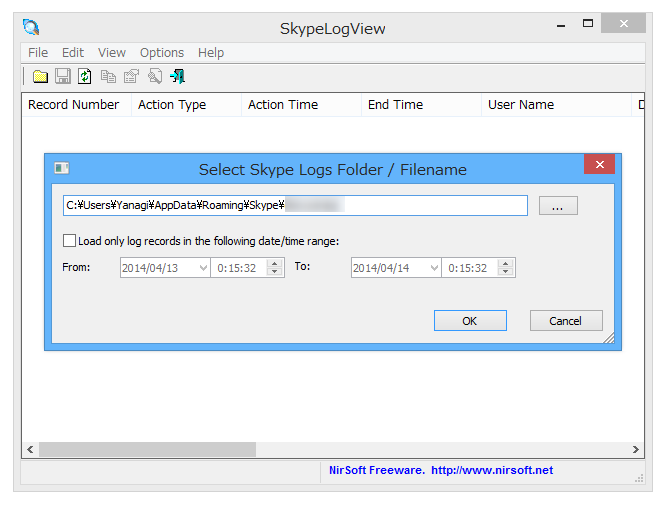Open the nirsoft.net link in status bar
This screenshot has height=511, width=670.
[492, 470]
